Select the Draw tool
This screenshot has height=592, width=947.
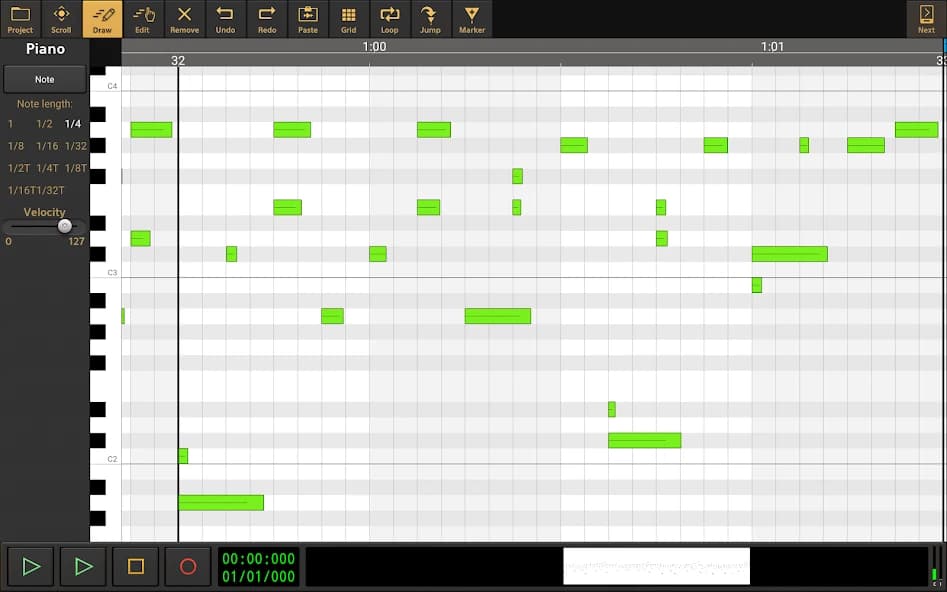coord(102,18)
